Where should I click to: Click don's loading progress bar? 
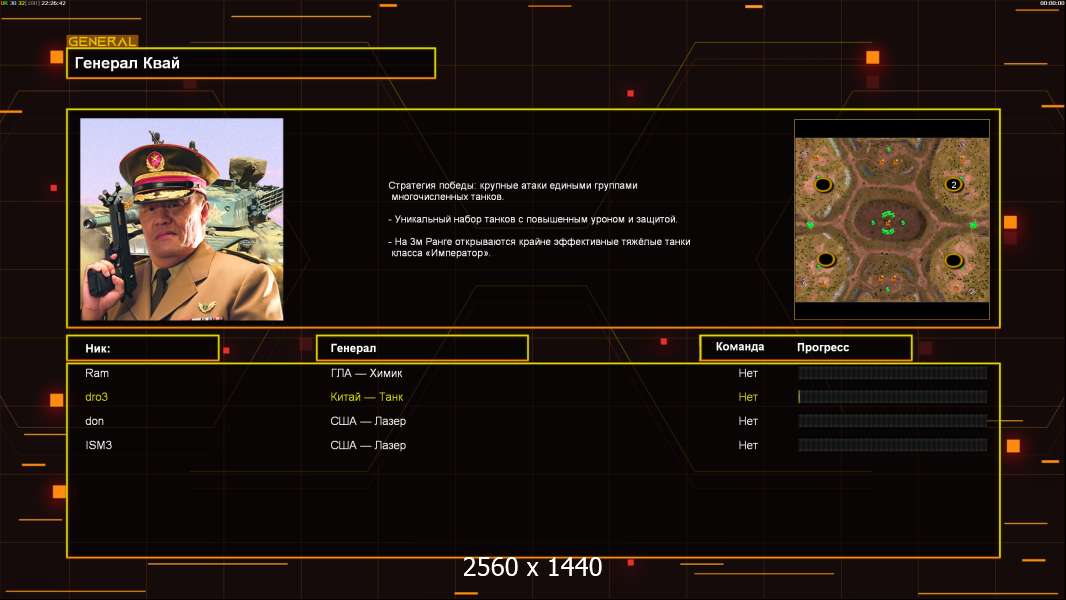tap(893, 421)
